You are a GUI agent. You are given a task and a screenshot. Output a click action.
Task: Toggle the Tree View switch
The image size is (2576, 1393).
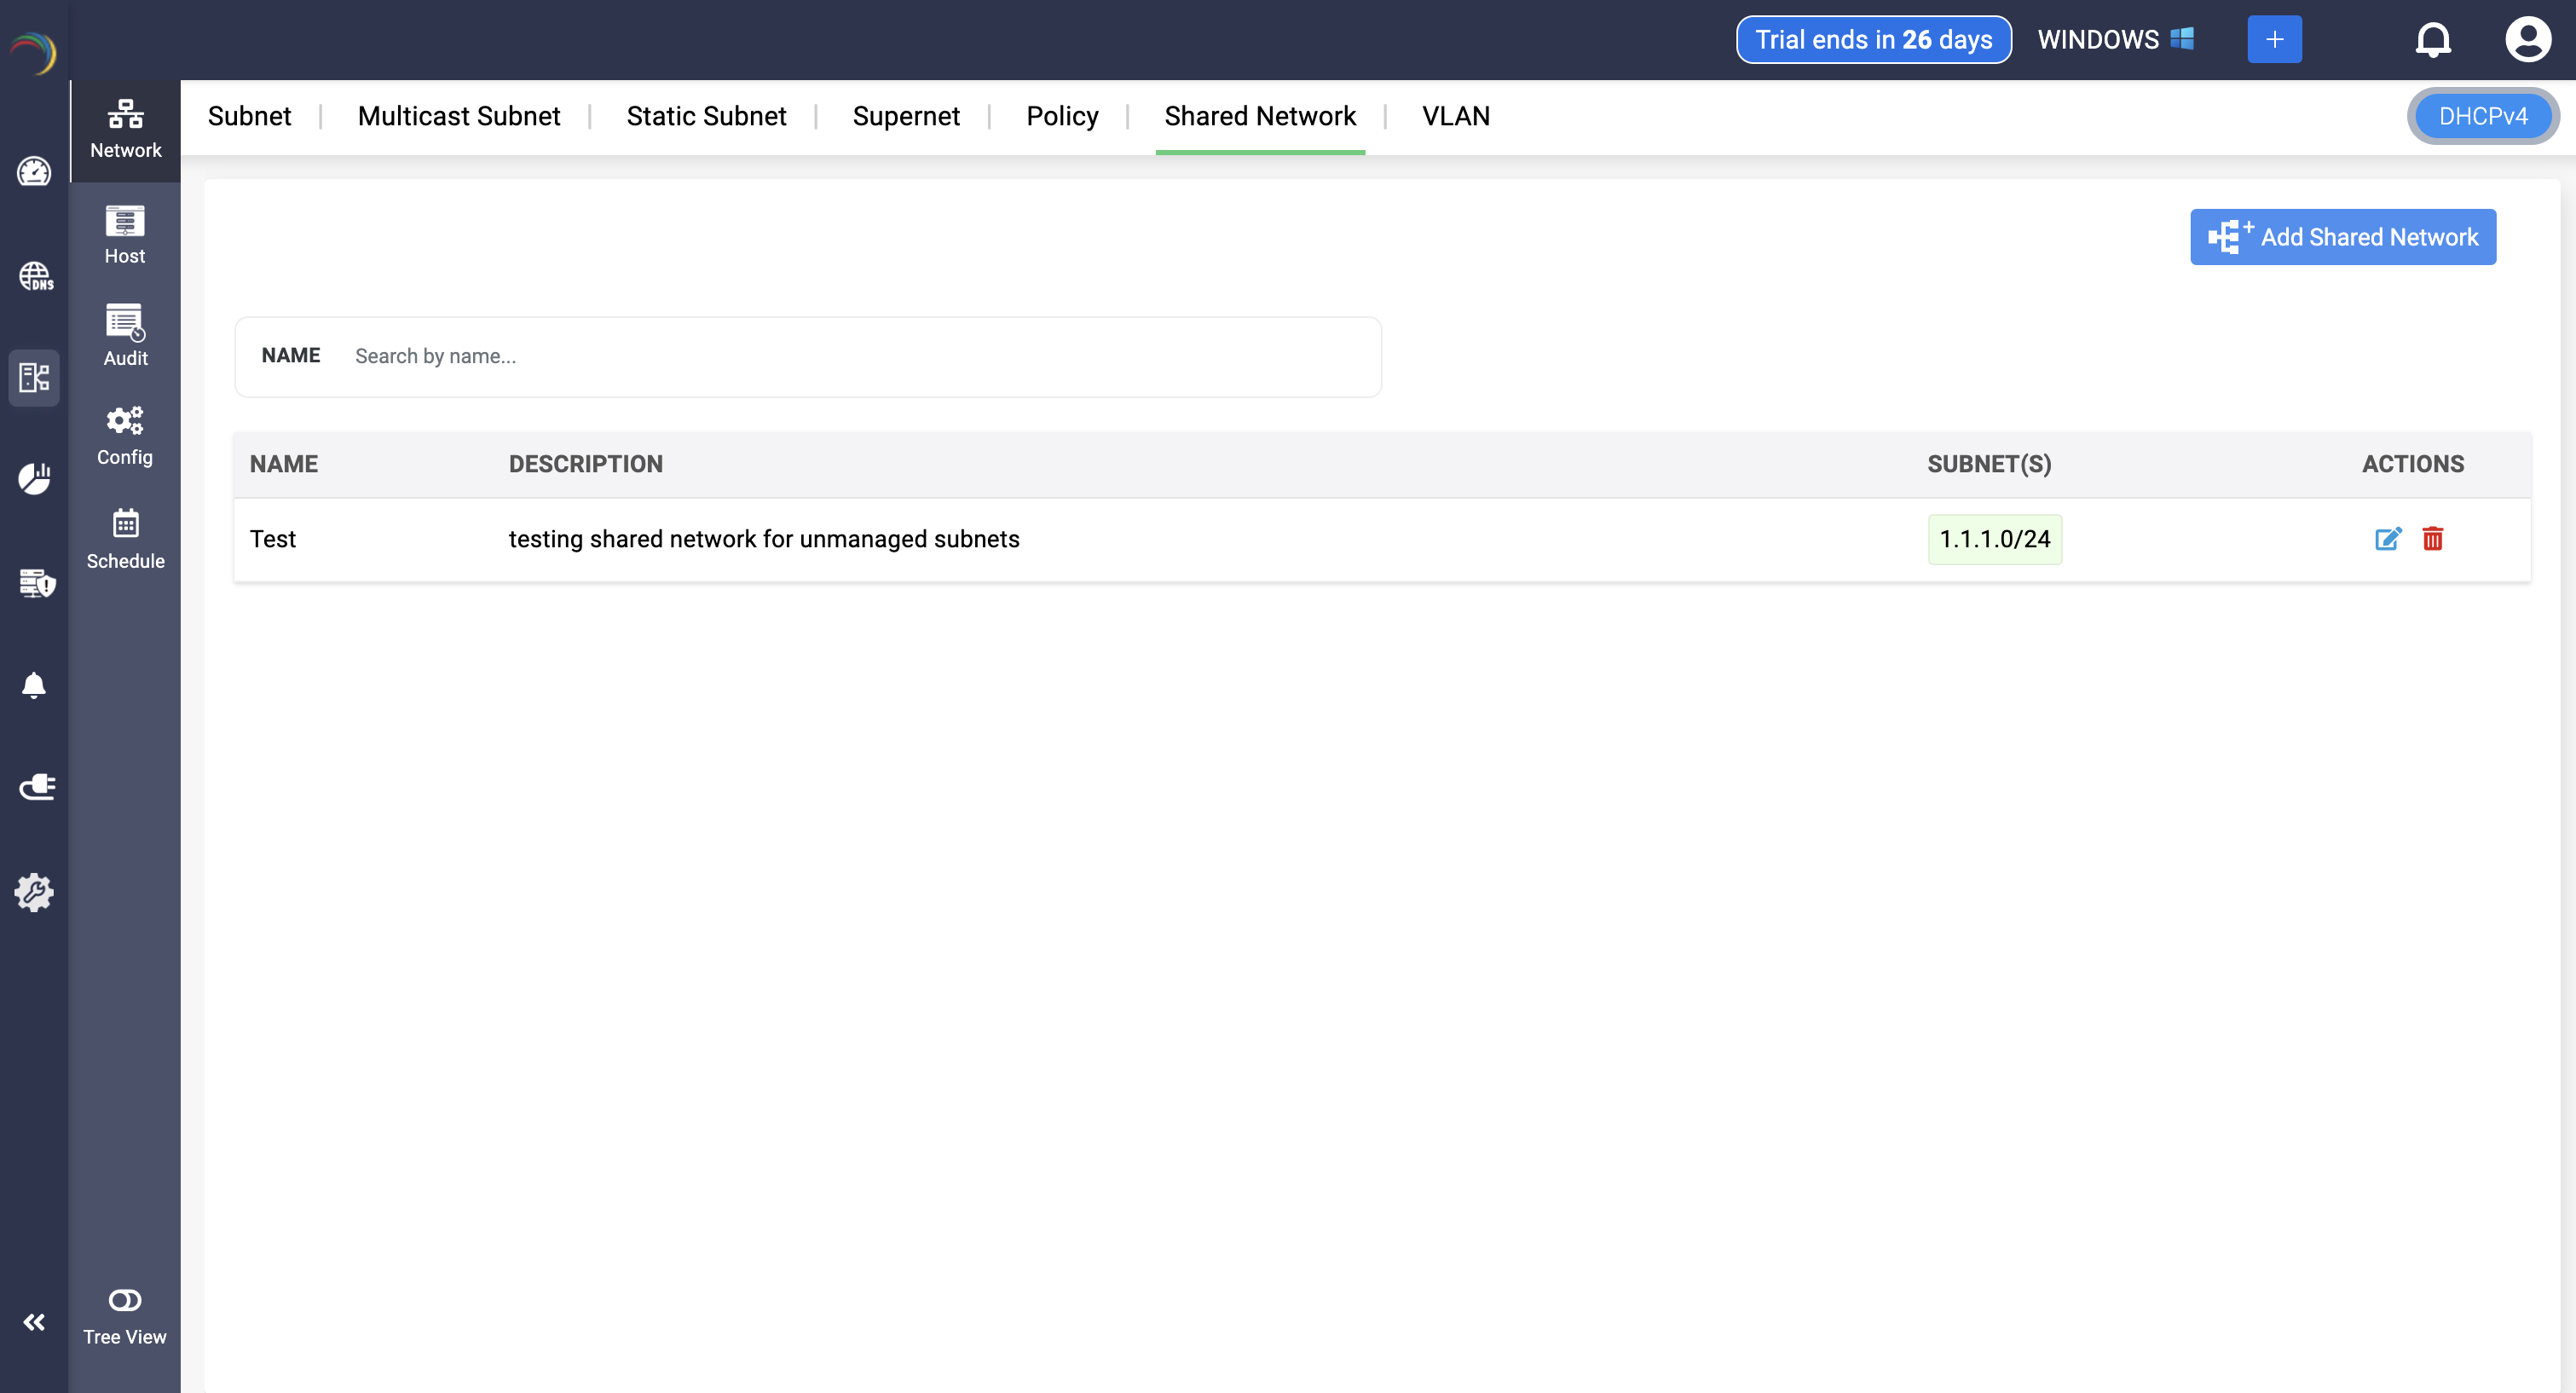click(125, 1300)
